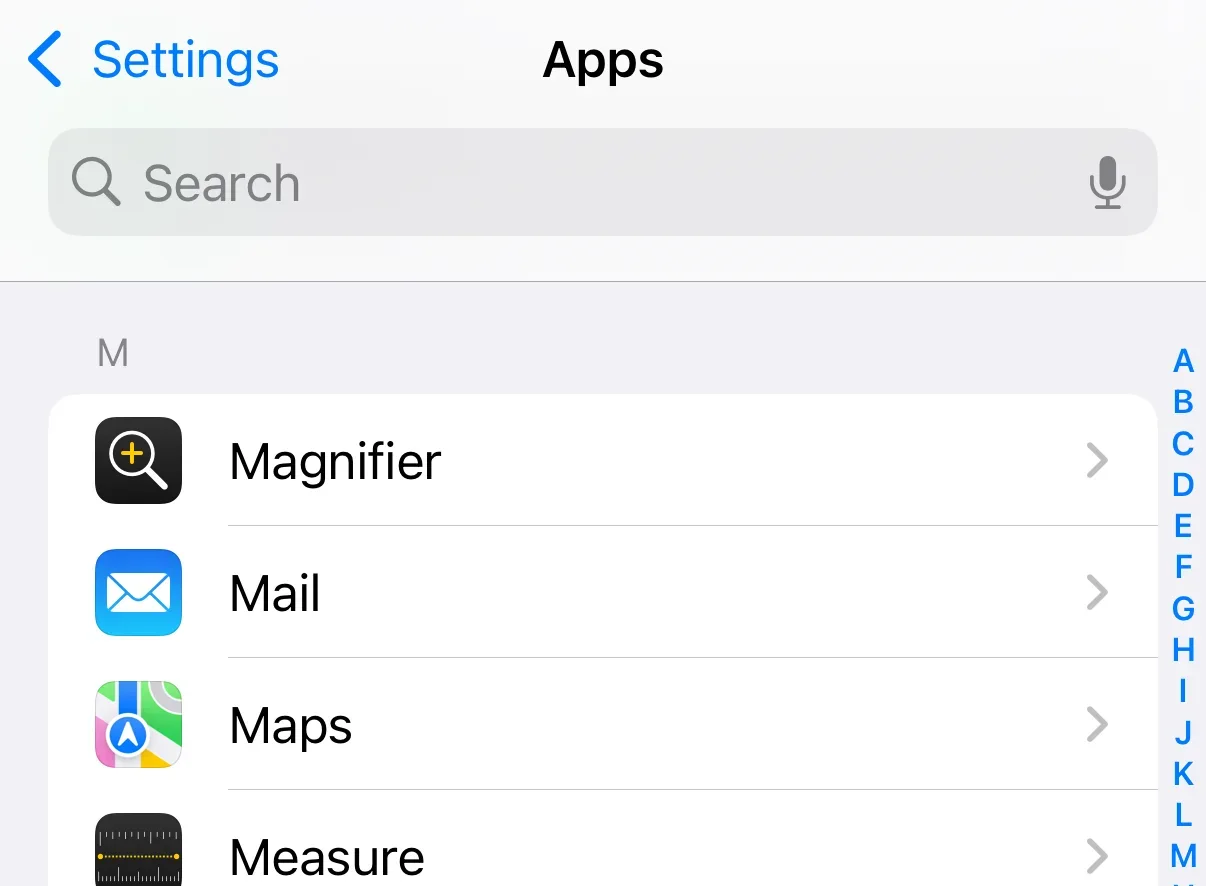The image size is (1206, 886).
Task: Jump to letter G in the alphabet index
Action: pyautogui.click(x=1183, y=610)
